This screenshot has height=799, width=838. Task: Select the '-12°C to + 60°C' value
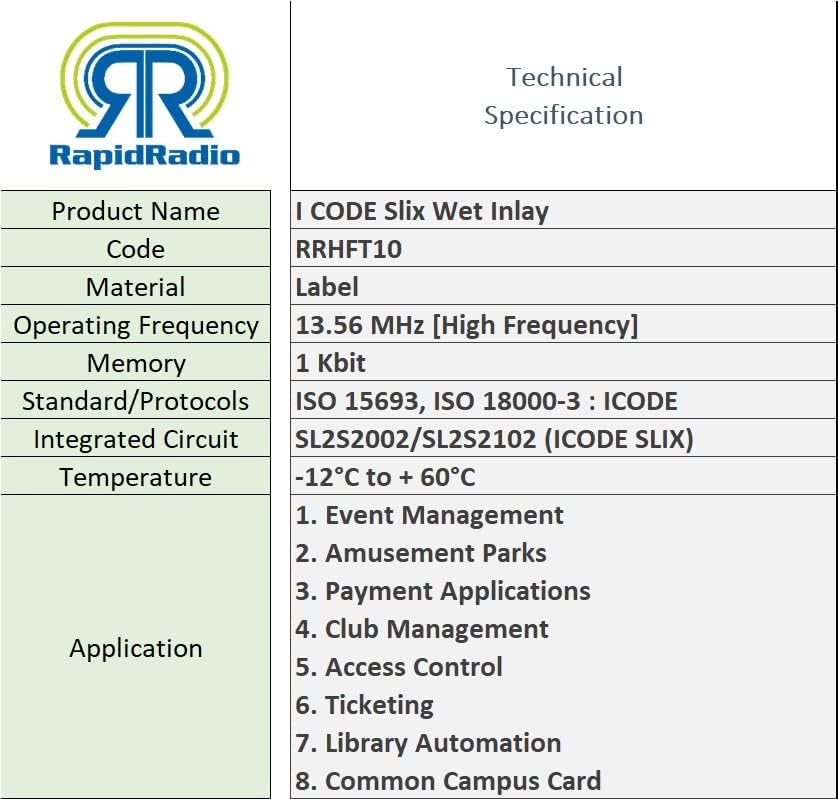385,477
